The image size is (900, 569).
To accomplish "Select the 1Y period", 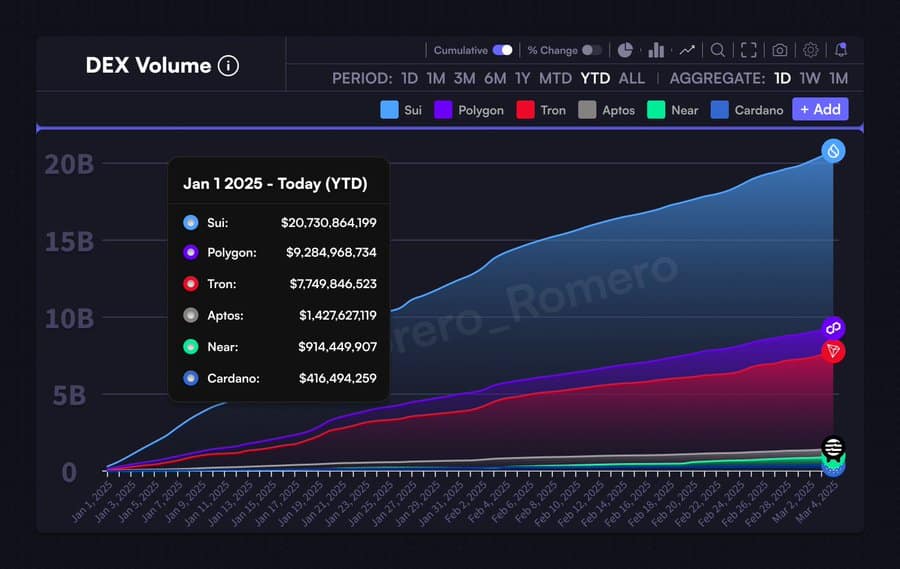I will click(522, 78).
